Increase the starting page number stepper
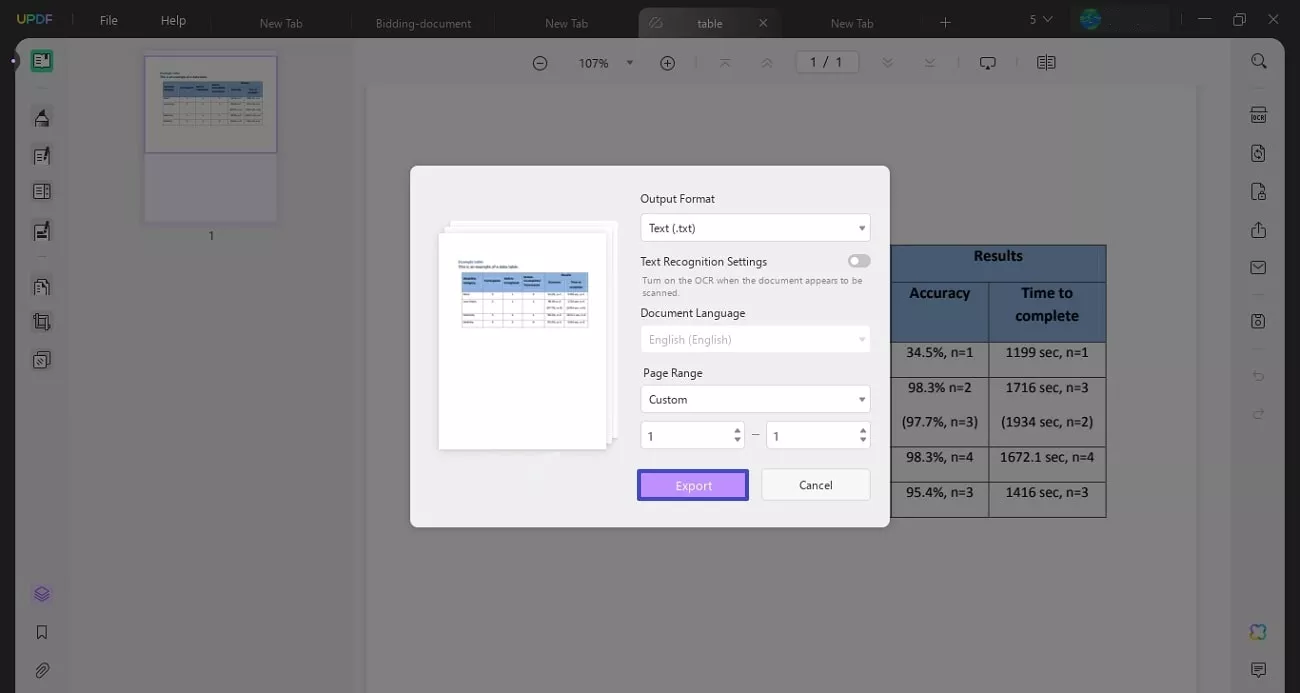Image resolution: width=1300 pixels, height=693 pixels. click(736, 430)
